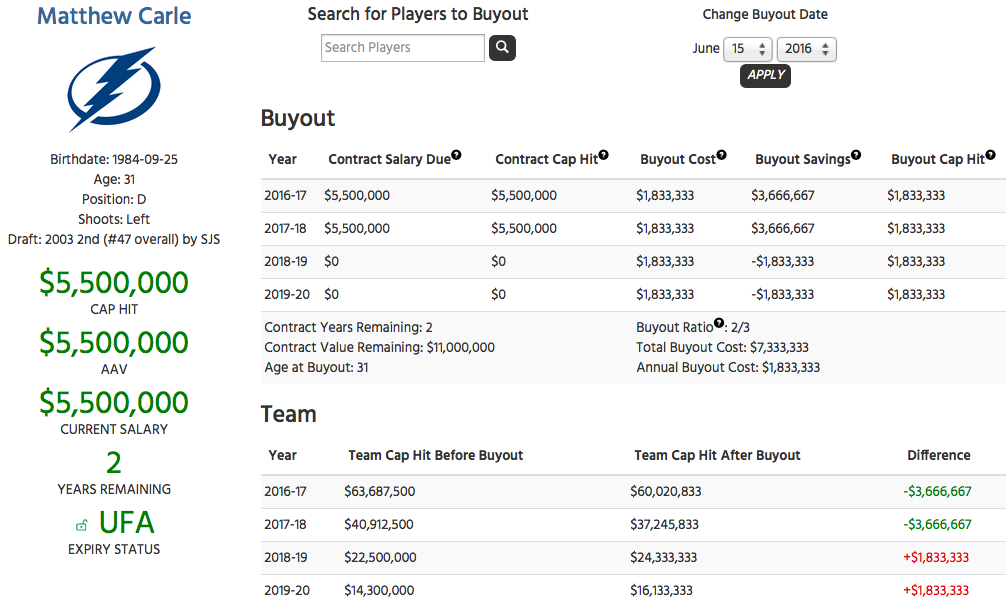The width and height of the screenshot is (1006, 604).
Task: Click the green -$3,666,667 difference for 2017-18
Action: coord(937,524)
